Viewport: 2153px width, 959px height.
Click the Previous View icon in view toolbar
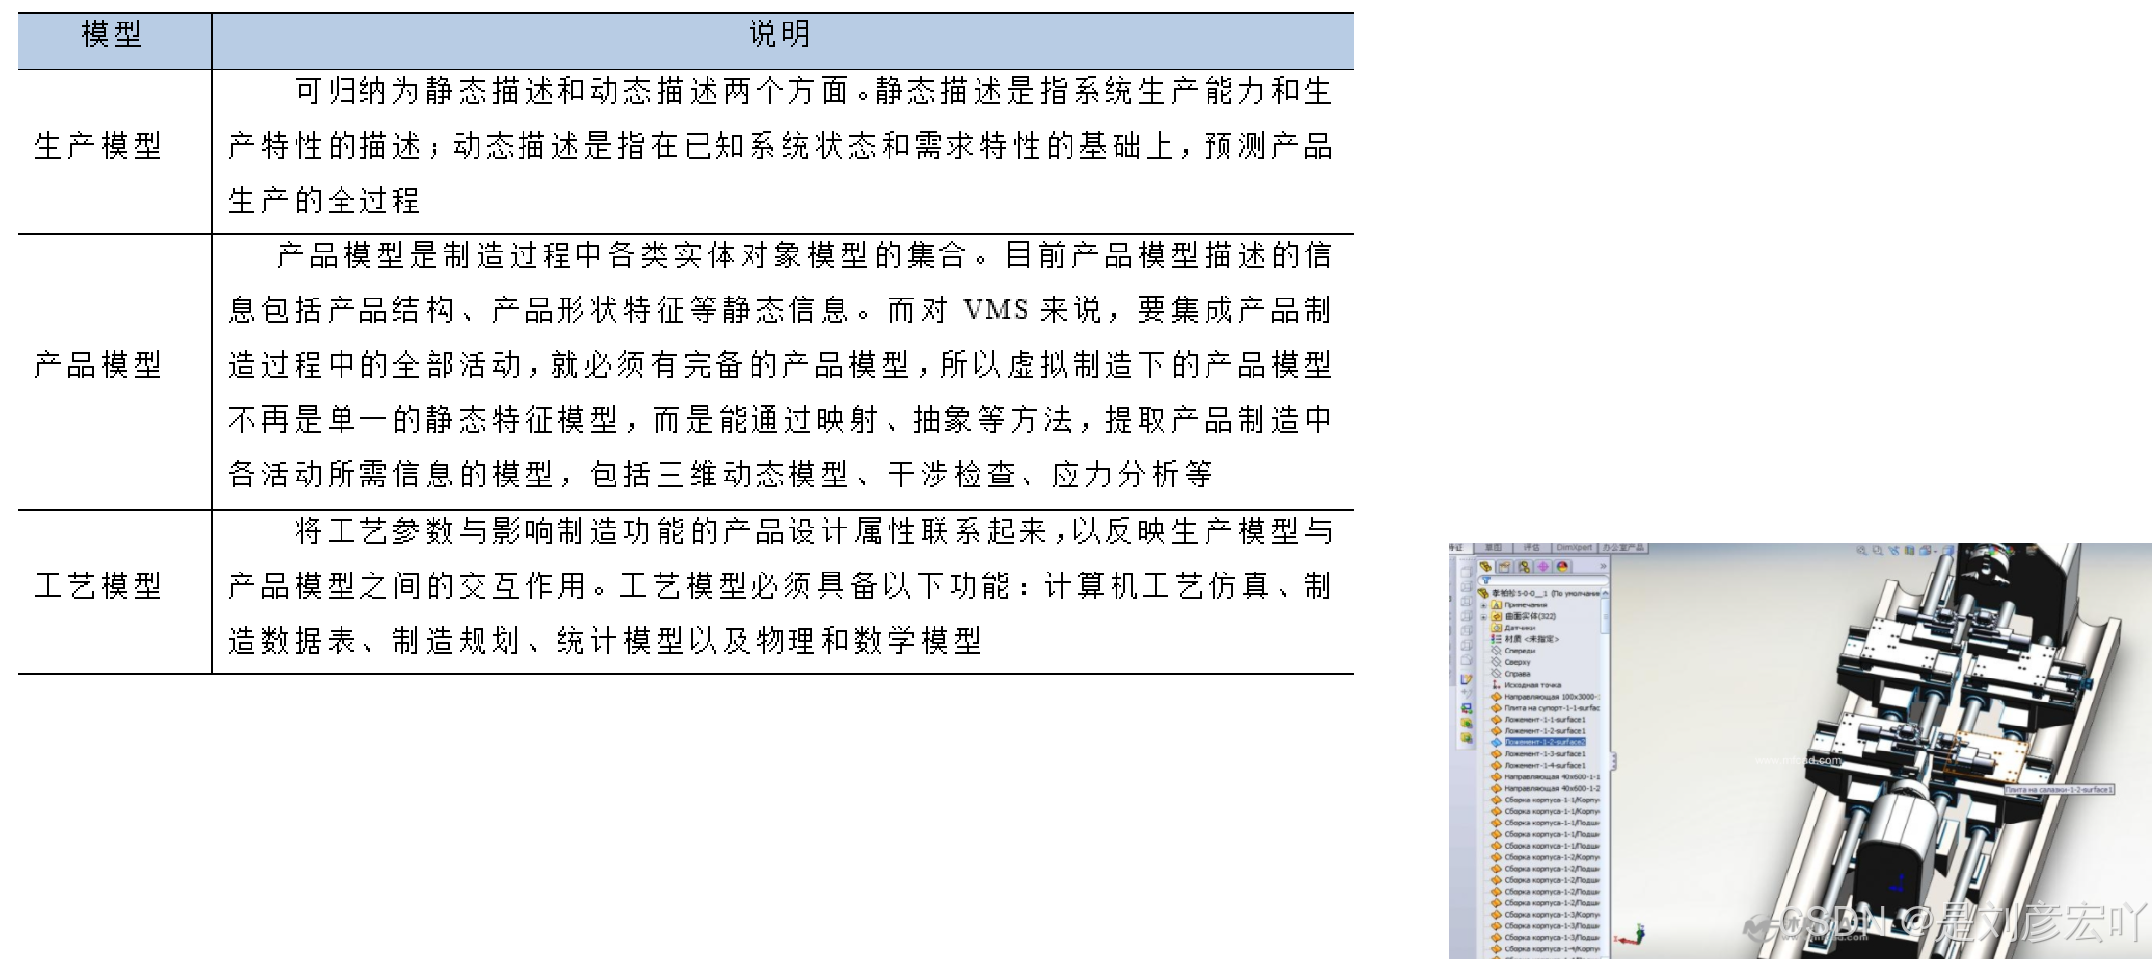click(1894, 550)
